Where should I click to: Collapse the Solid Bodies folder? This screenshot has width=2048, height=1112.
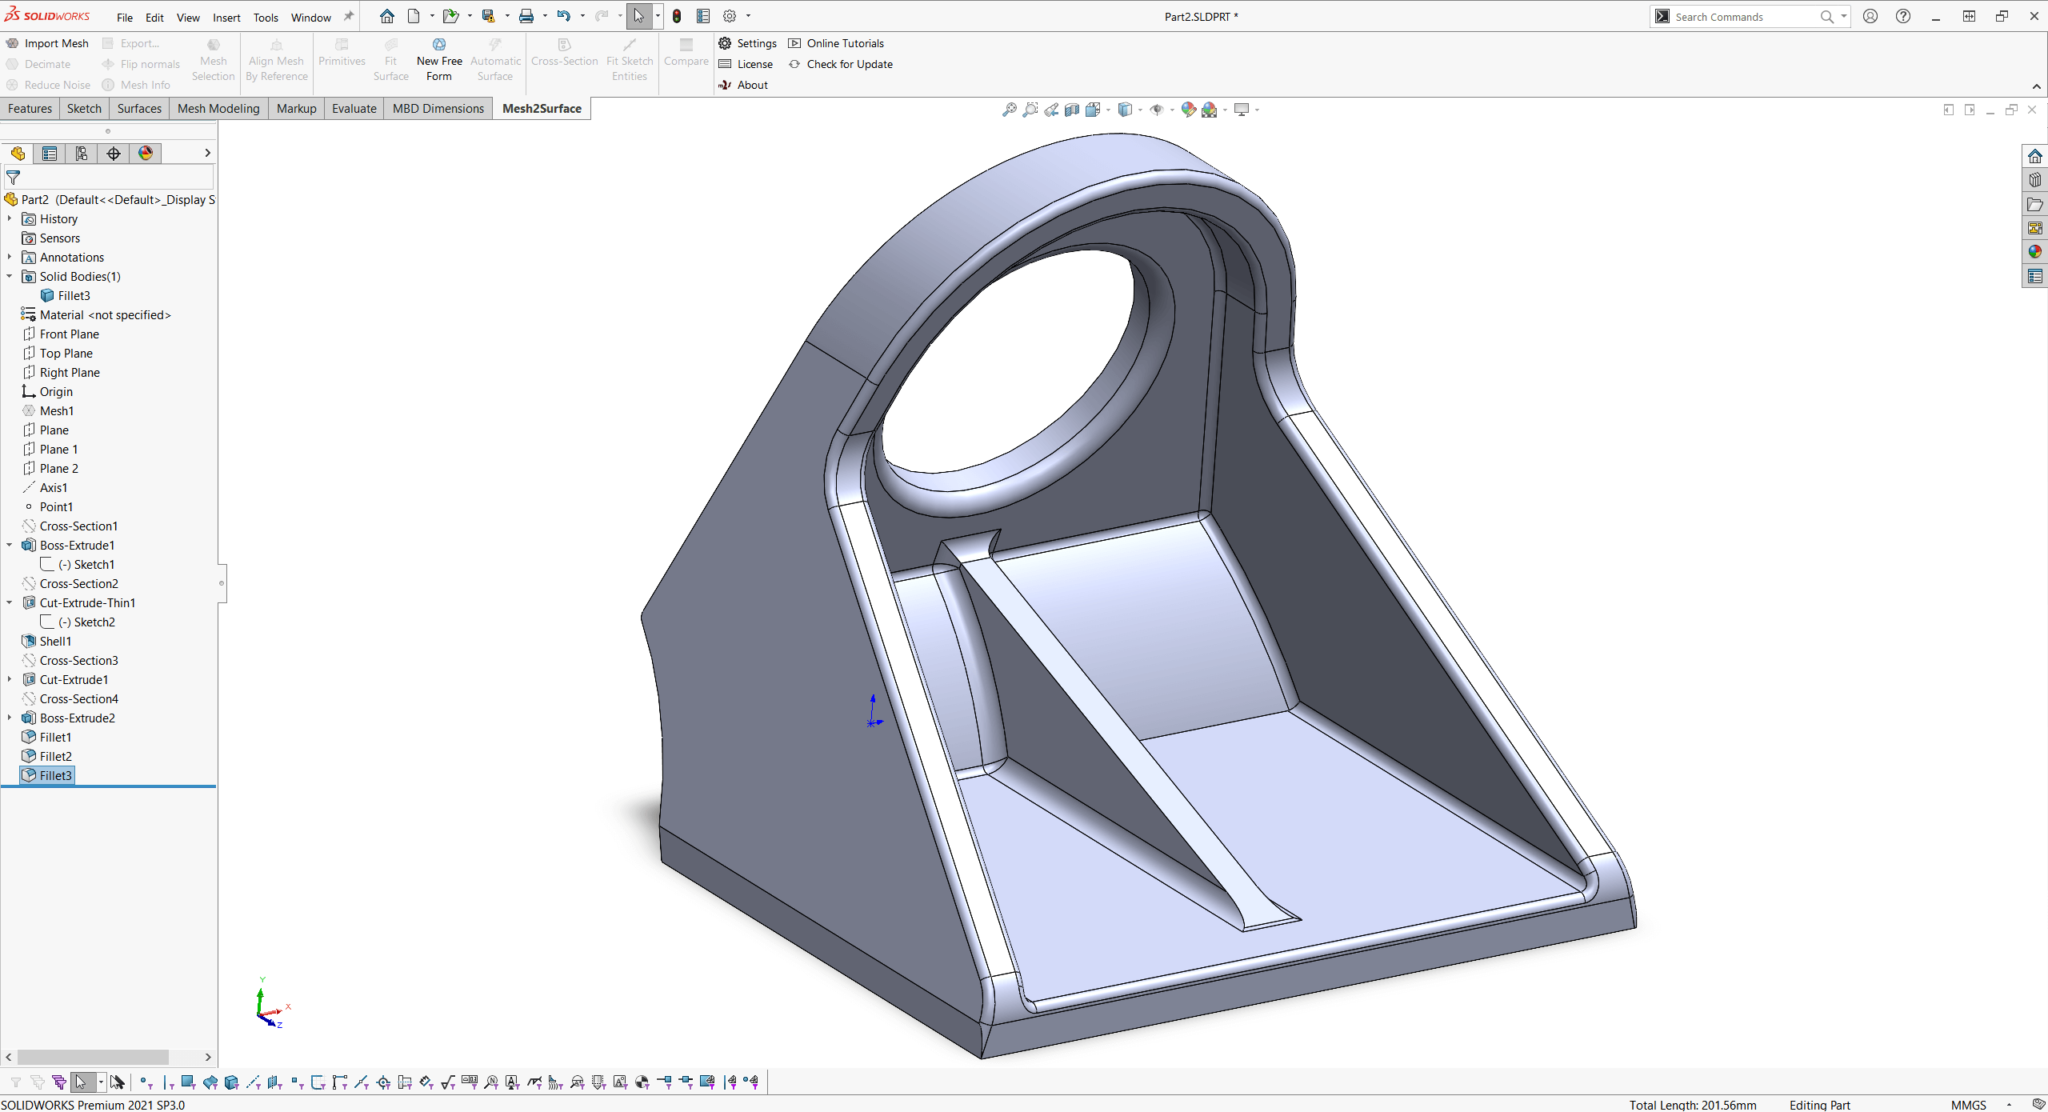point(10,276)
